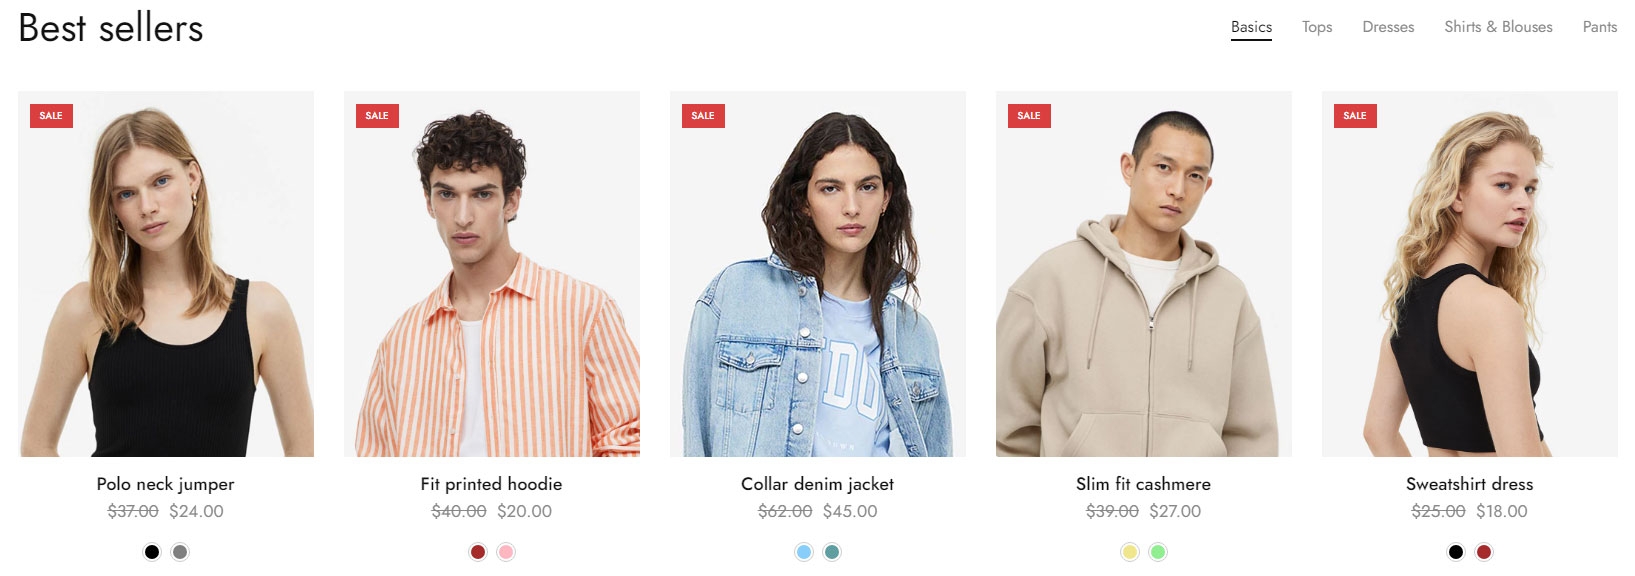Switch to the Tops tab

click(x=1317, y=27)
